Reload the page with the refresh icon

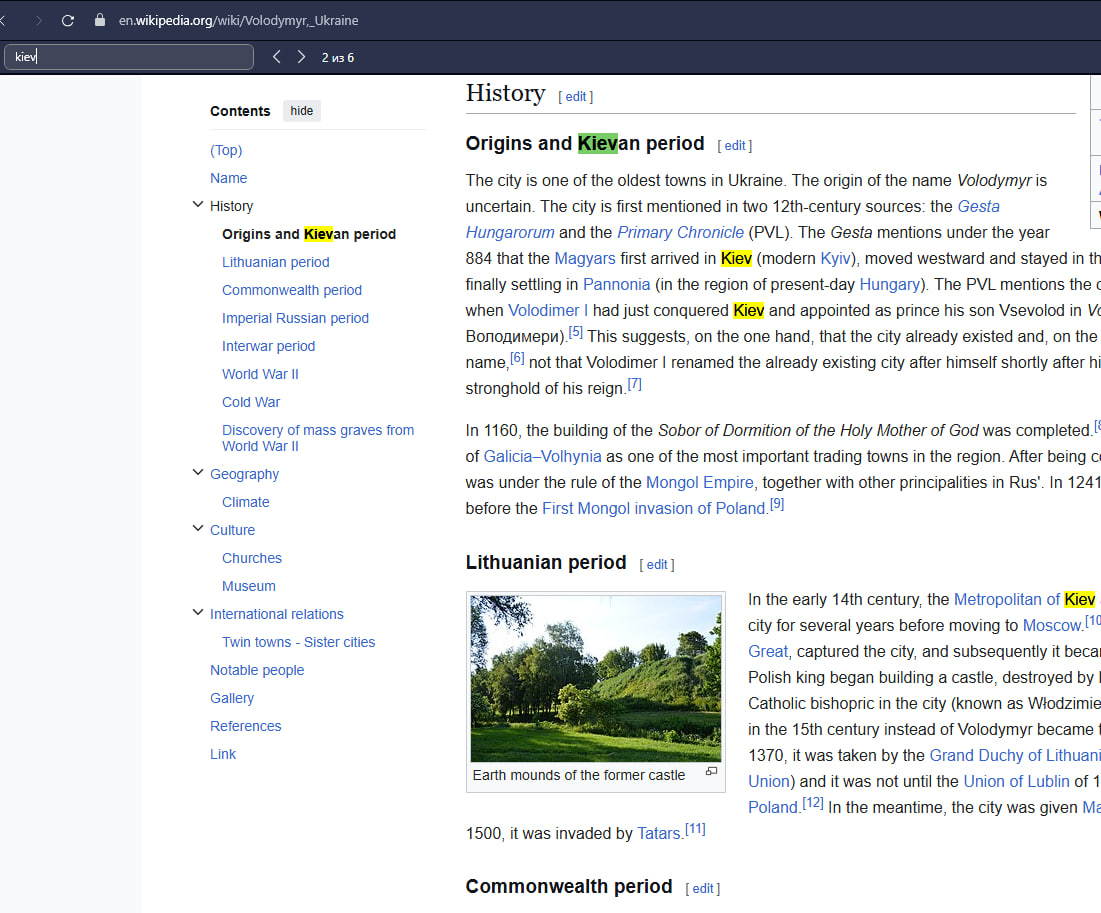[67, 20]
